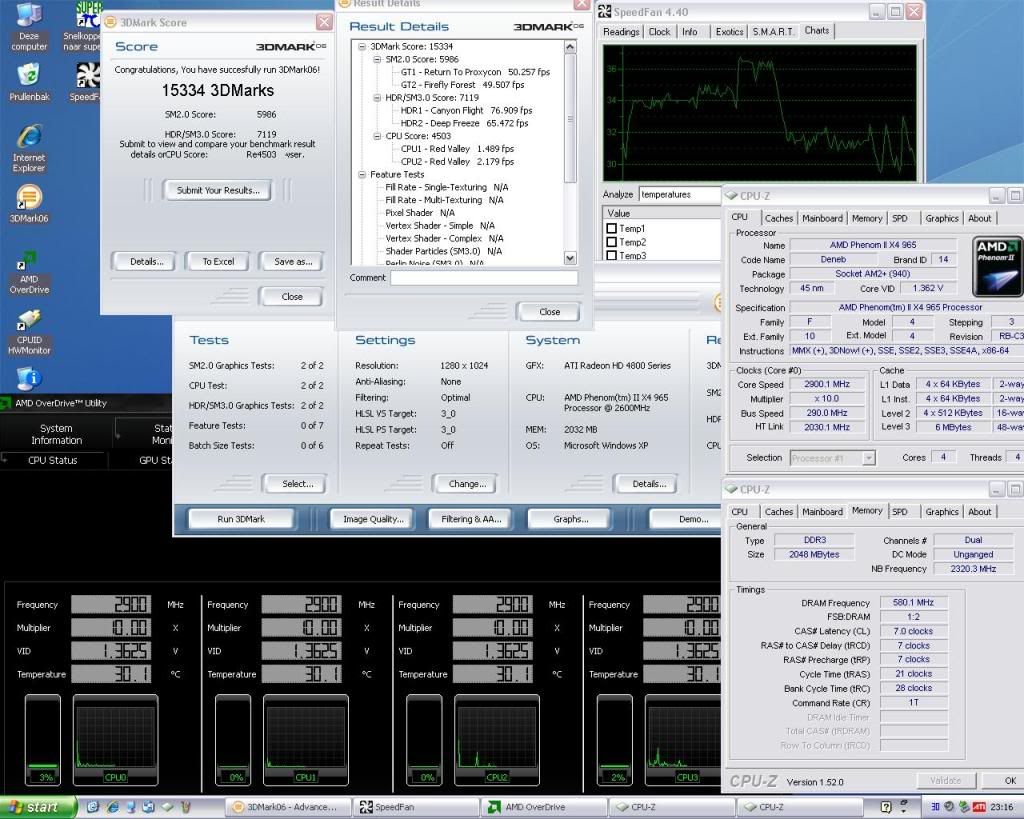
Task: Click the Comment text field
Action: 483,278
